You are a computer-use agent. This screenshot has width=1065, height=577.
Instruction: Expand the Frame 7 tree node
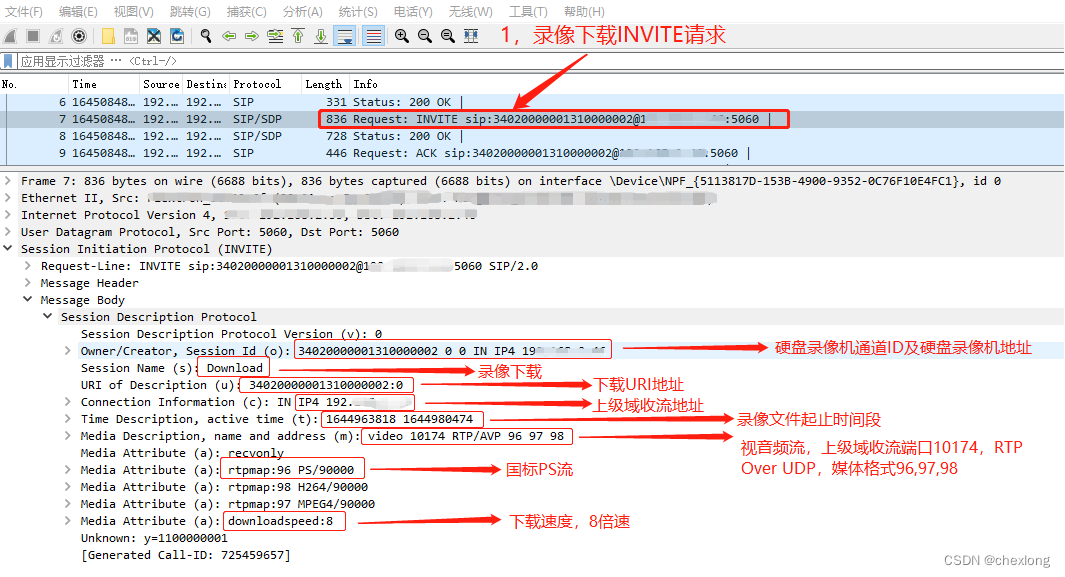(7, 181)
